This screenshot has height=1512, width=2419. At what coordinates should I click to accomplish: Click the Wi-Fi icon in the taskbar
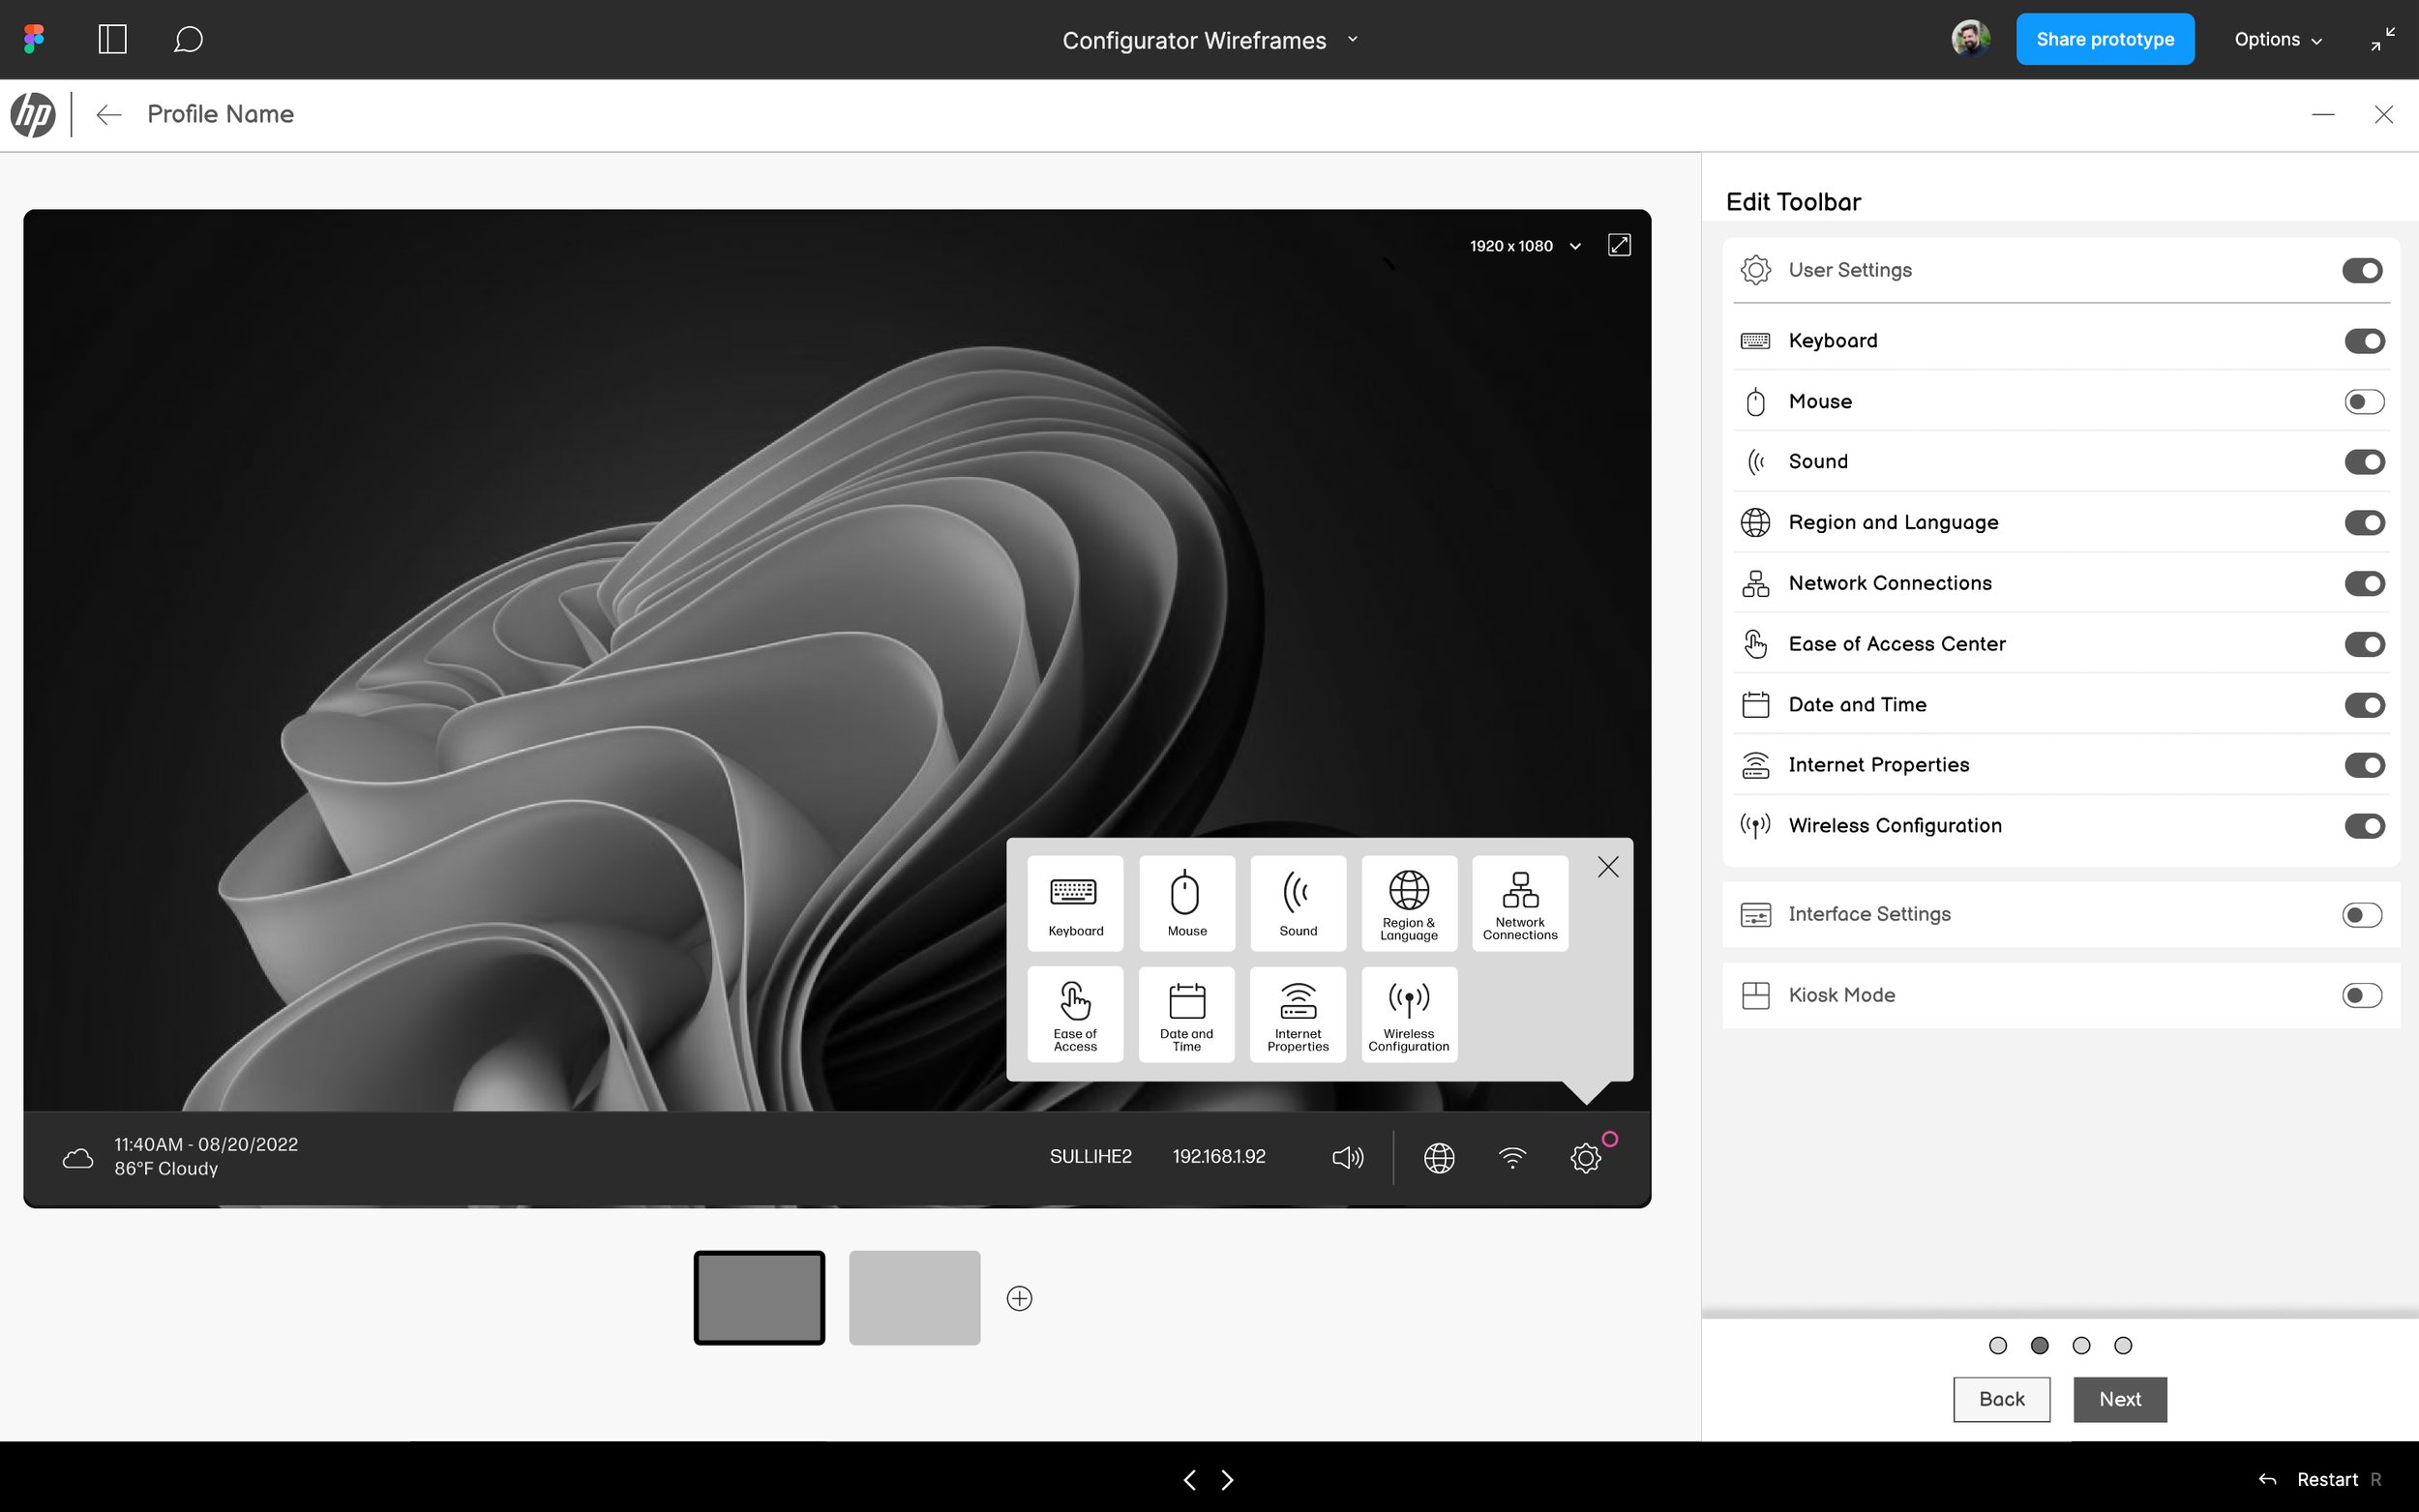point(1512,1157)
